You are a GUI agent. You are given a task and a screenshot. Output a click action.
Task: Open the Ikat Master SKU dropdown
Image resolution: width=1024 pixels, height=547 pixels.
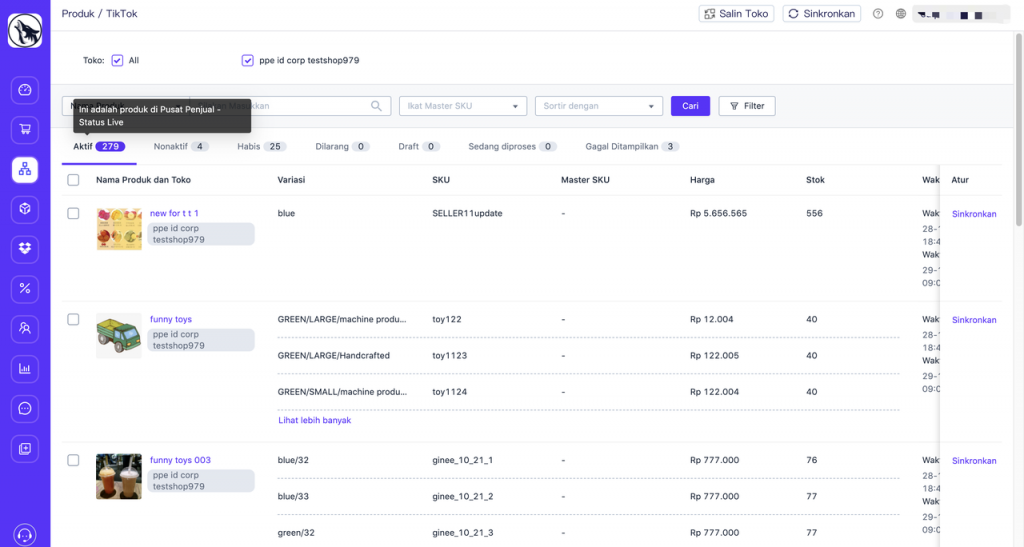(463, 106)
